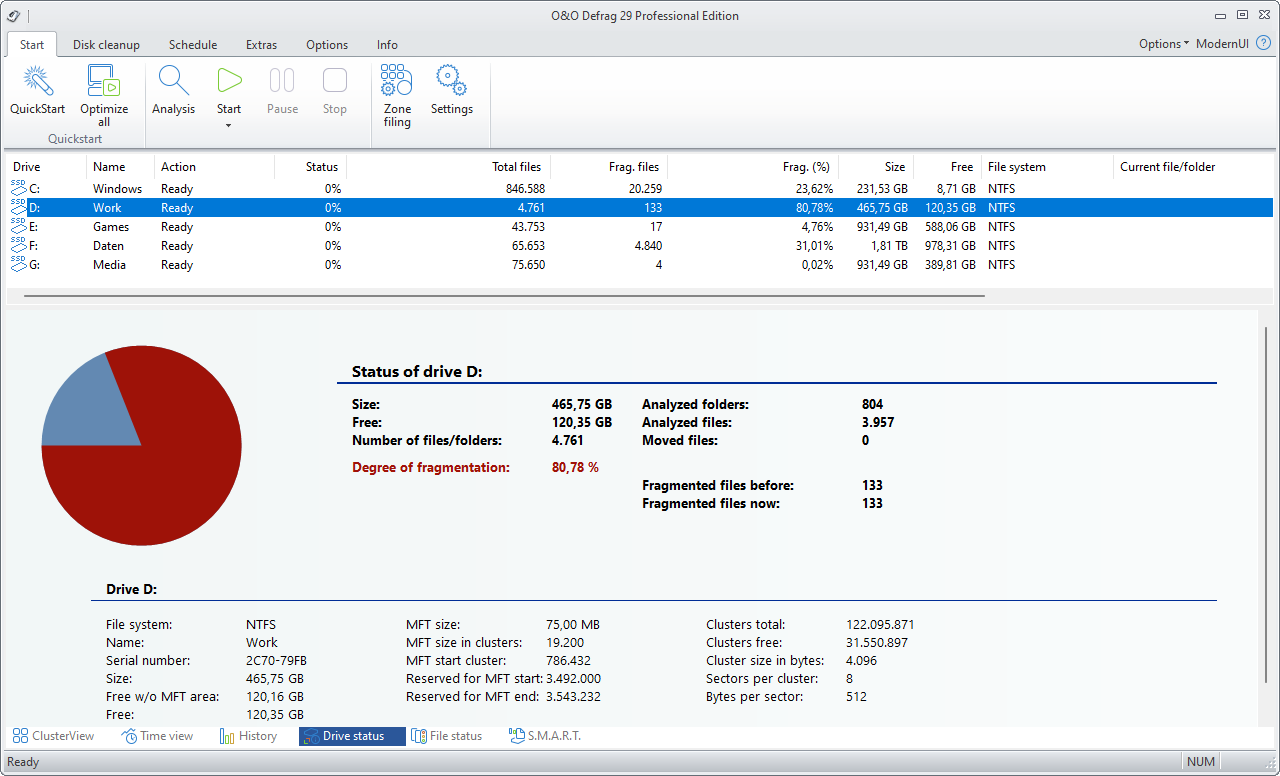Run drive Analysis with magnifier icon
The width and height of the screenshot is (1280, 776).
[x=173, y=81]
